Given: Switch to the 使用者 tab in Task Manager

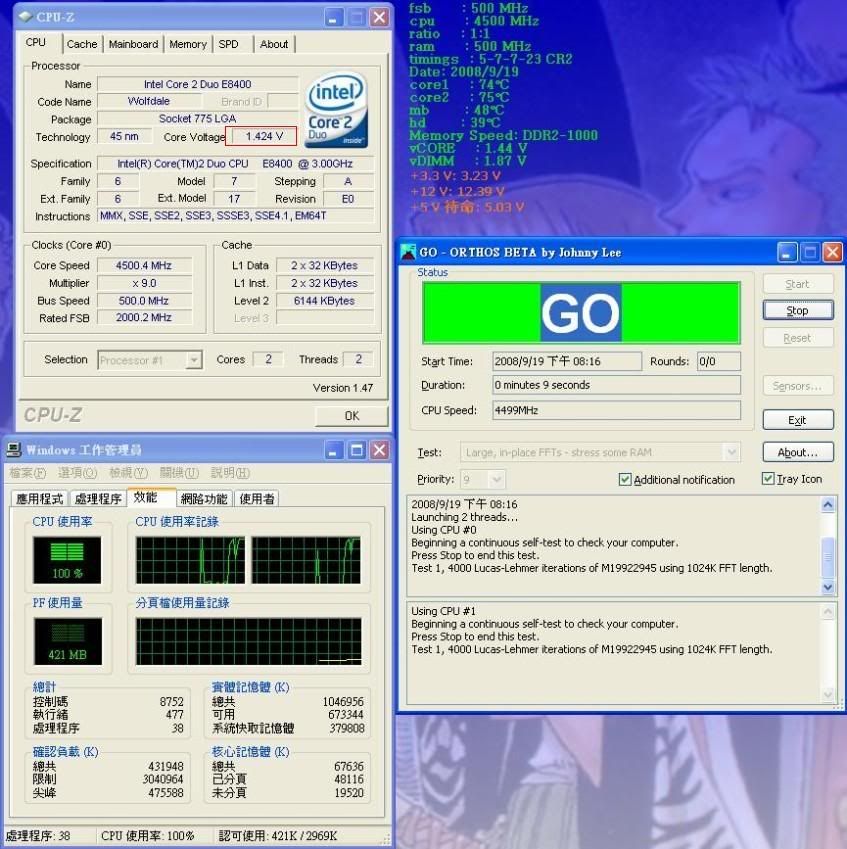Looking at the screenshot, I should (257, 499).
